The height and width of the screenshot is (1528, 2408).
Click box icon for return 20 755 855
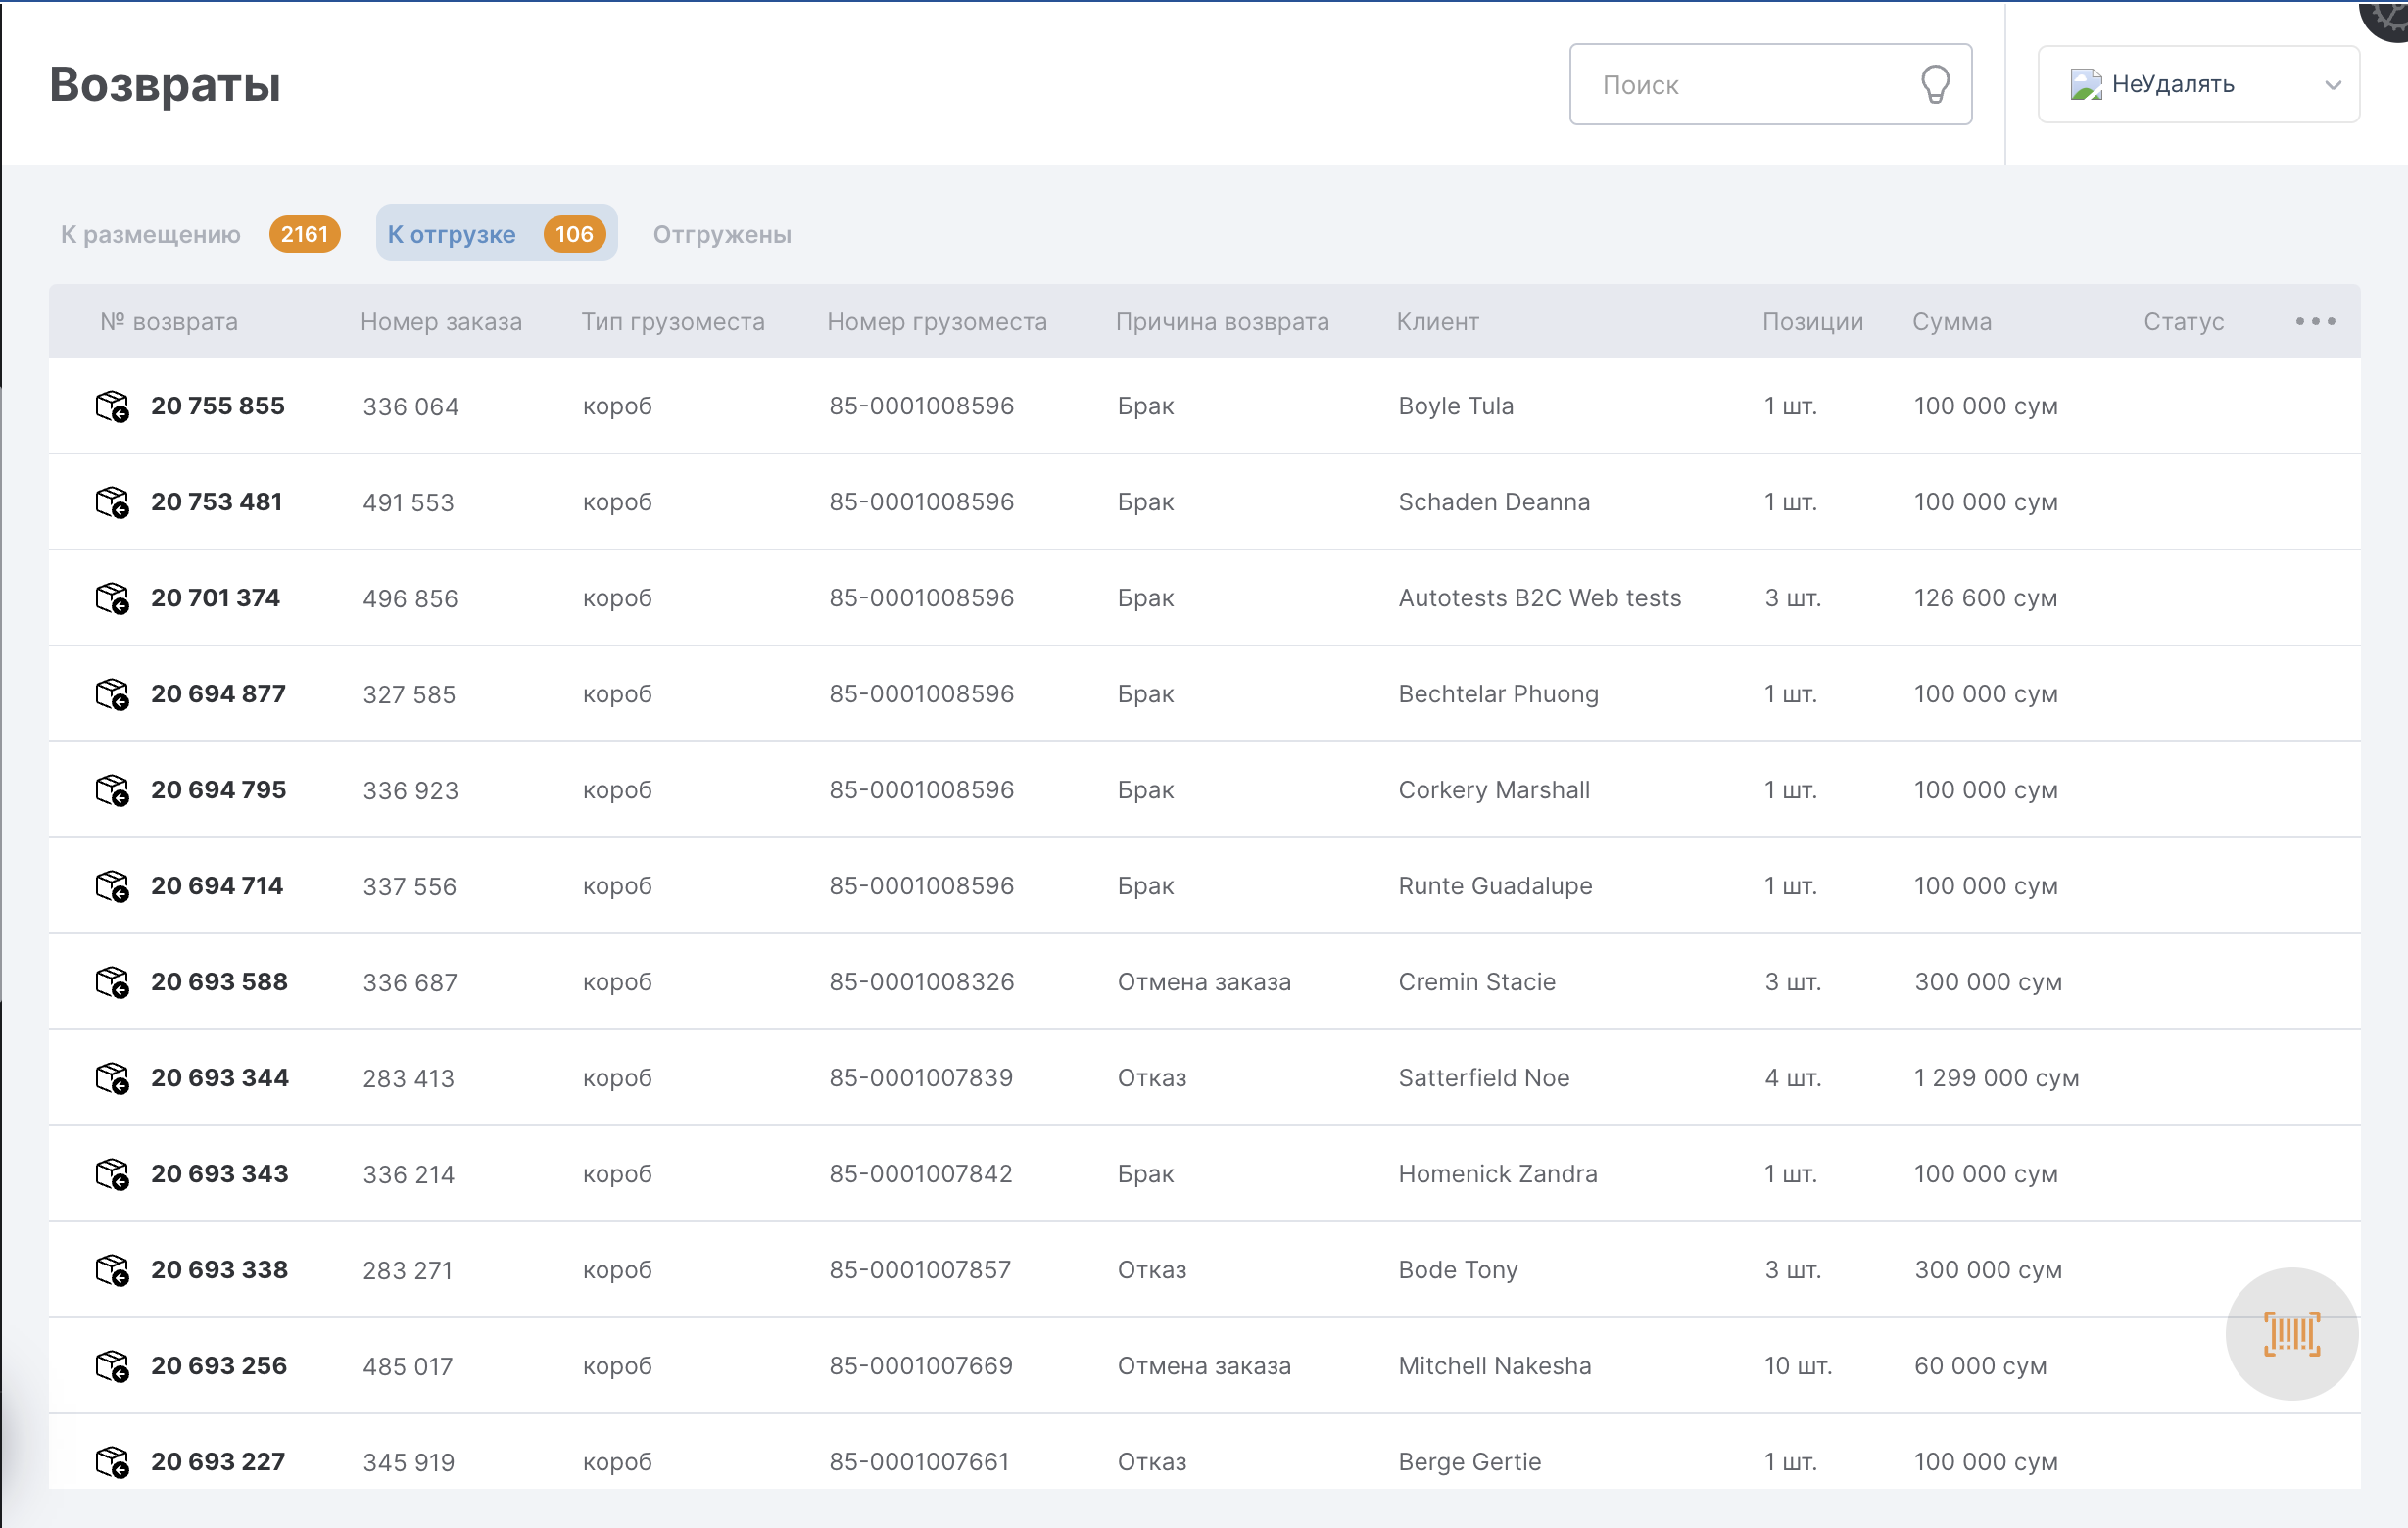pos(112,407)
